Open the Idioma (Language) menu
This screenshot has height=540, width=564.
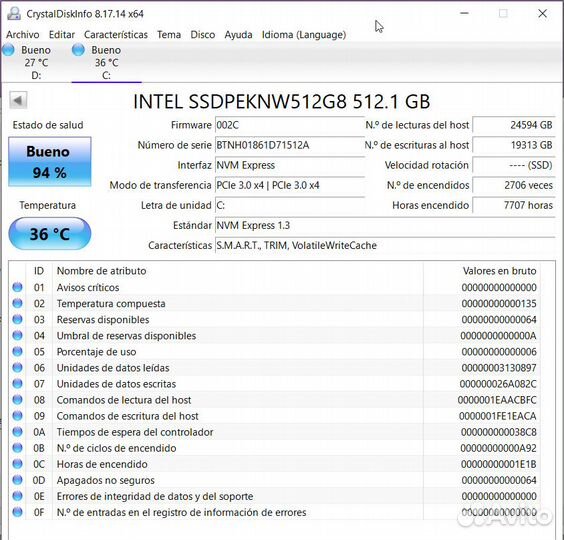click(x=304, y=35)
